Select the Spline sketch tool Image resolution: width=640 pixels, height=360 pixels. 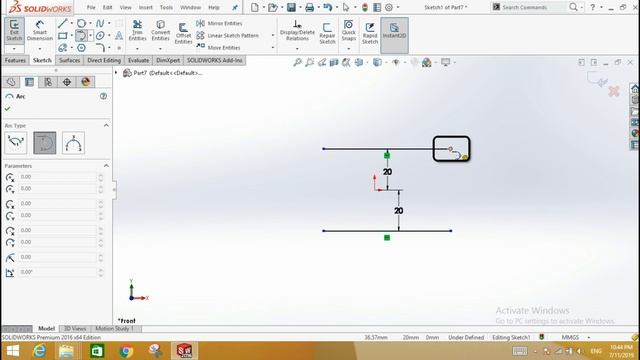[100, 24]
